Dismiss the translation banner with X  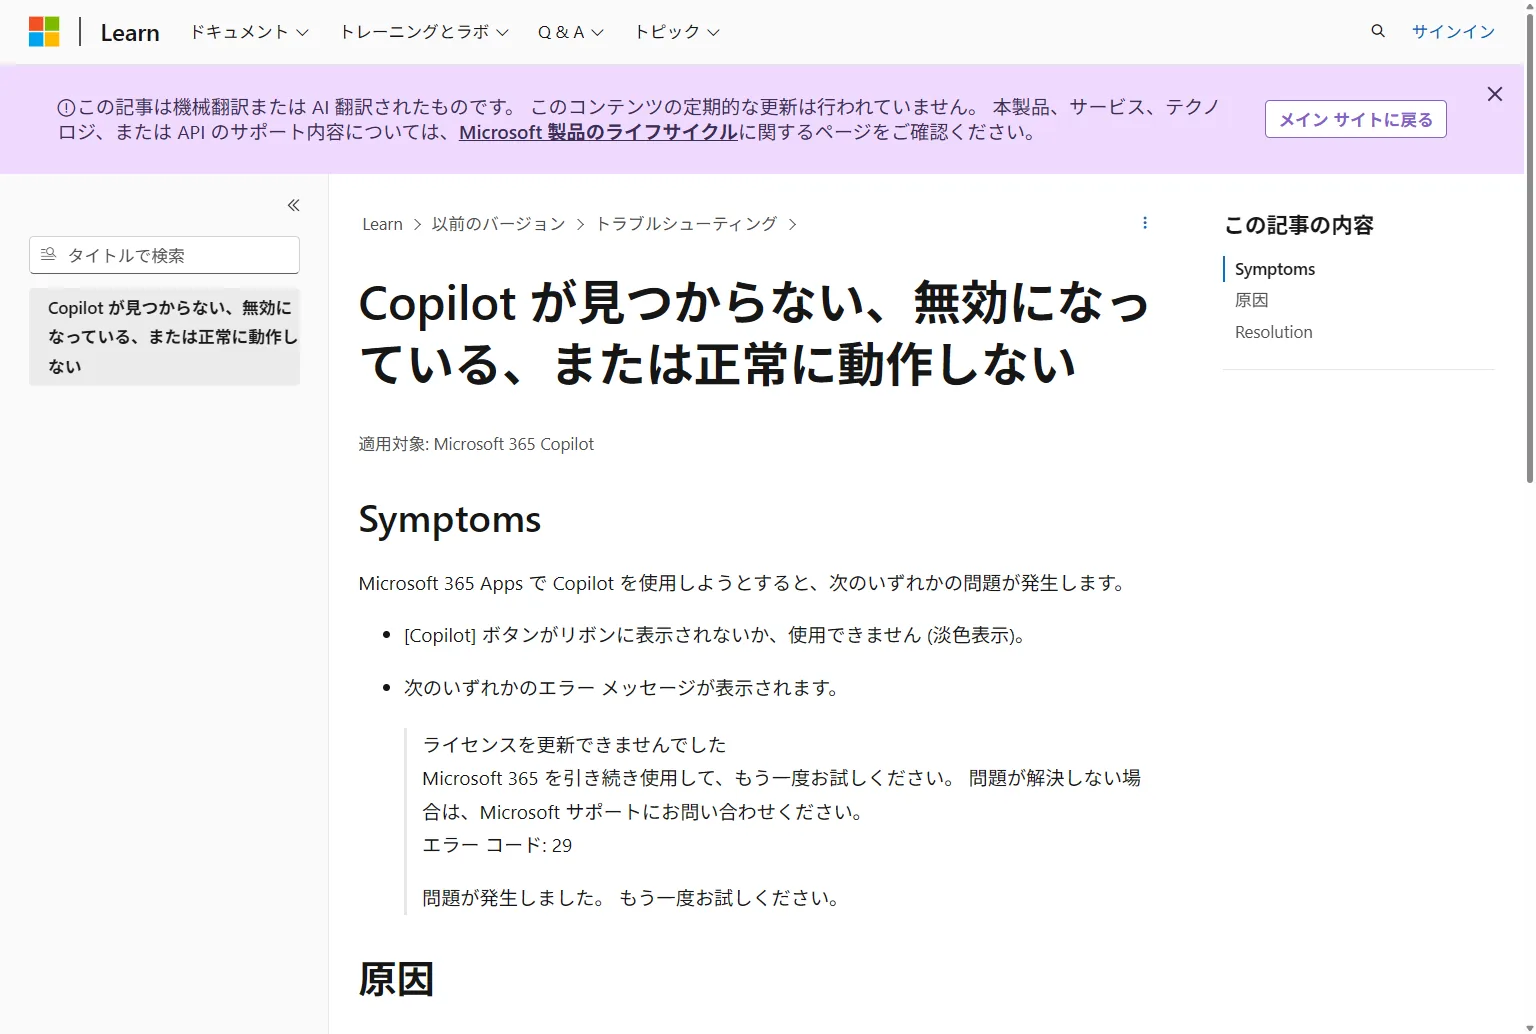[x=1495, y=94]
